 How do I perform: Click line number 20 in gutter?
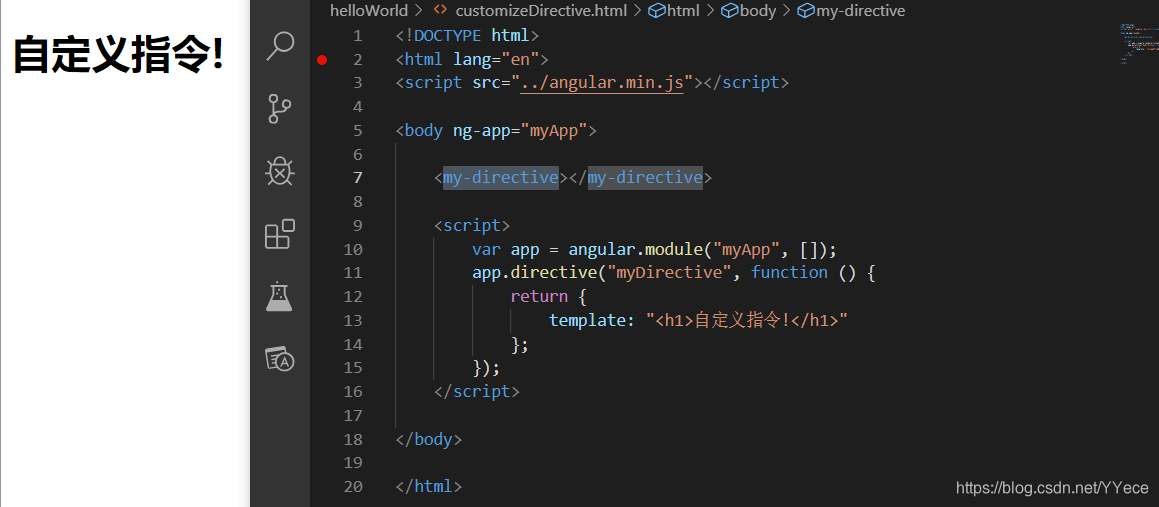point(353,486)
